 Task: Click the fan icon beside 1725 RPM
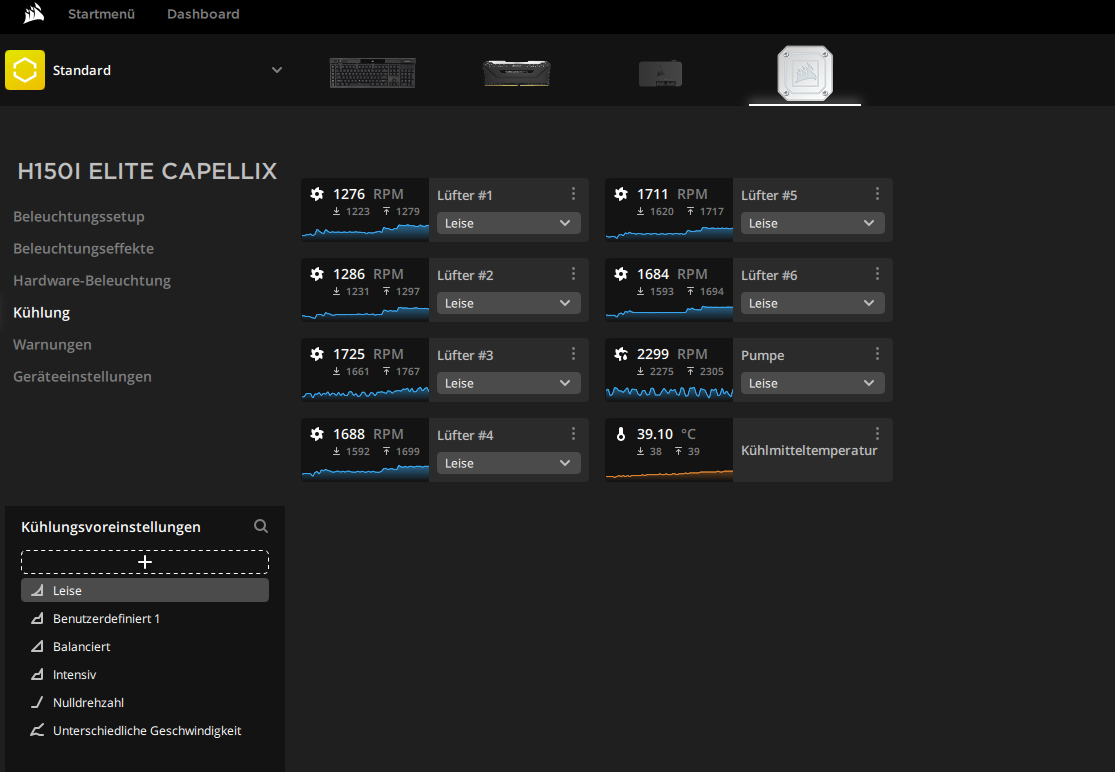[x=317, y=354]
